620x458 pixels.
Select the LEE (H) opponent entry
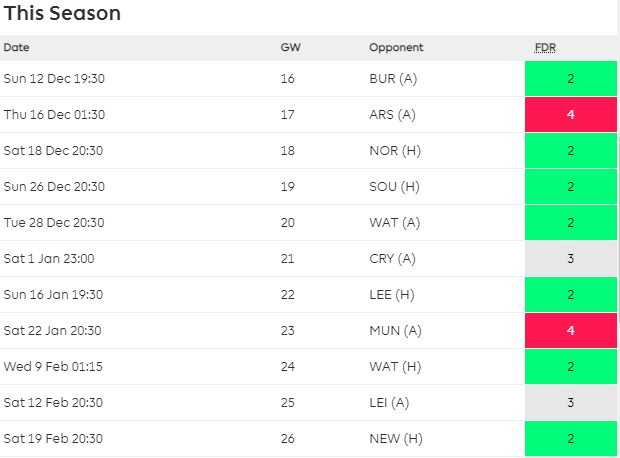click(x=391, y=295)
